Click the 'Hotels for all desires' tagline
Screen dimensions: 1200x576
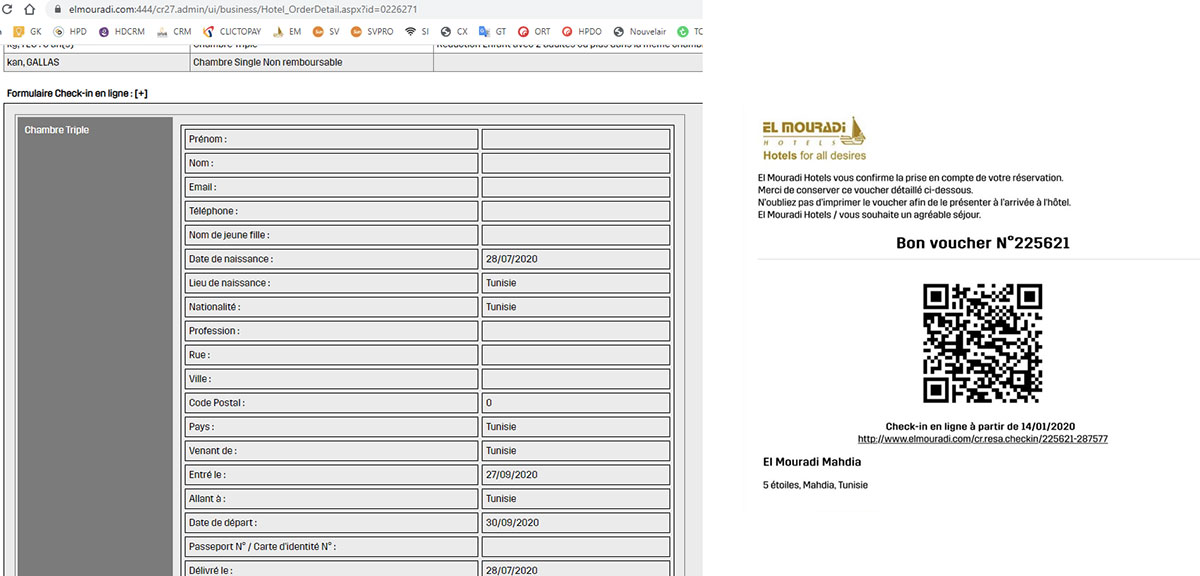[814, 156]
